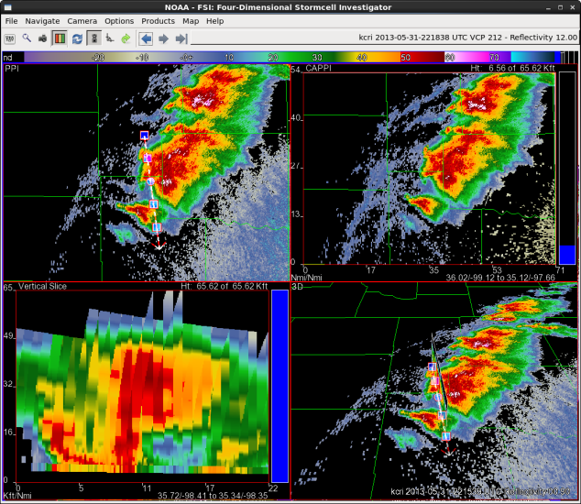Viewport: 581px width, 504px height.
Task: Click the green curved arrow icon
Action: (126, 39)
